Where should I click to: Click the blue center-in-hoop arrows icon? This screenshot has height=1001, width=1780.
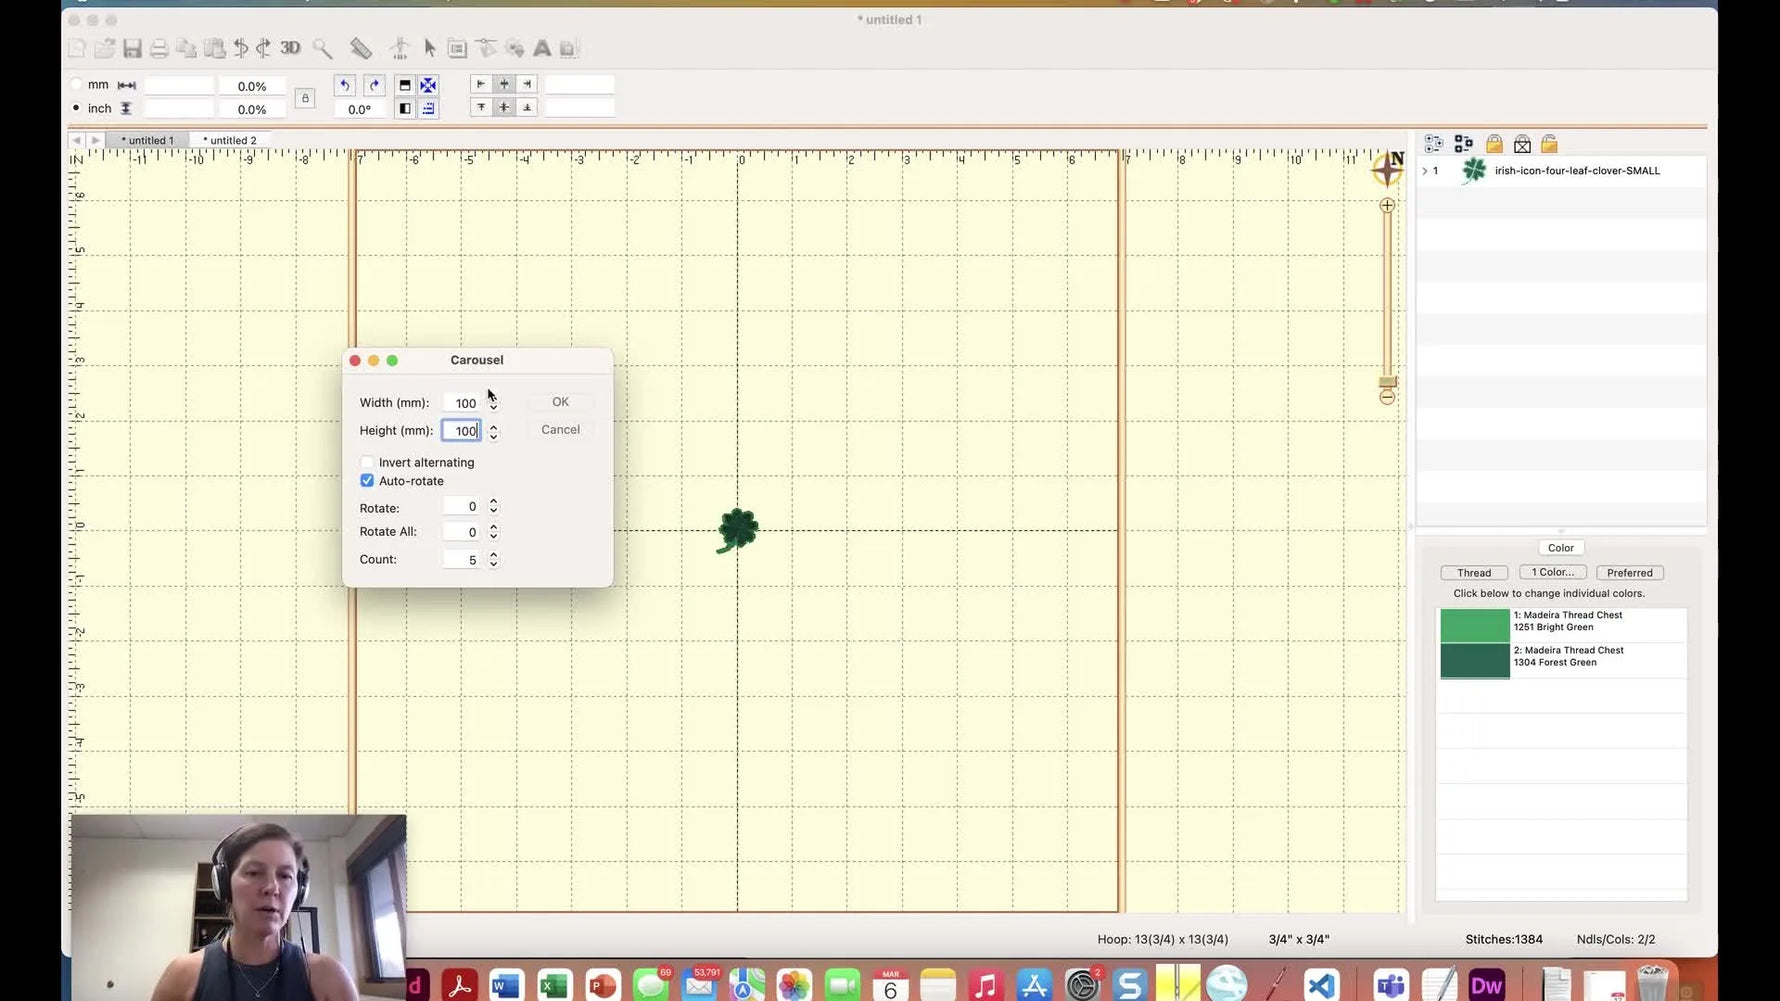pos(428,85)
